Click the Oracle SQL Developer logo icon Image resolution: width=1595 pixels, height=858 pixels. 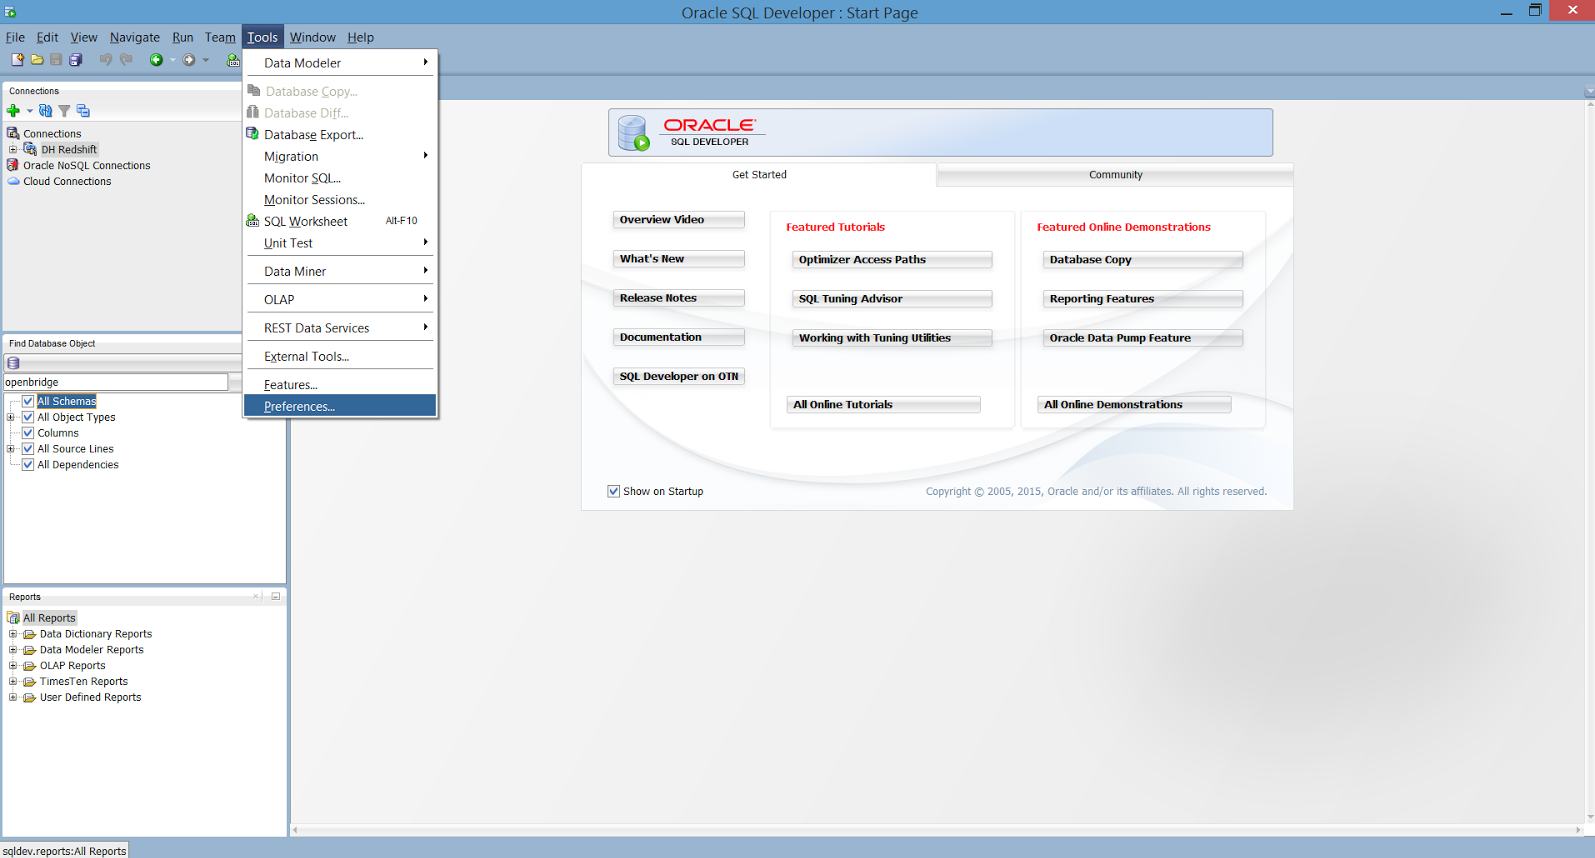[634, 133]
